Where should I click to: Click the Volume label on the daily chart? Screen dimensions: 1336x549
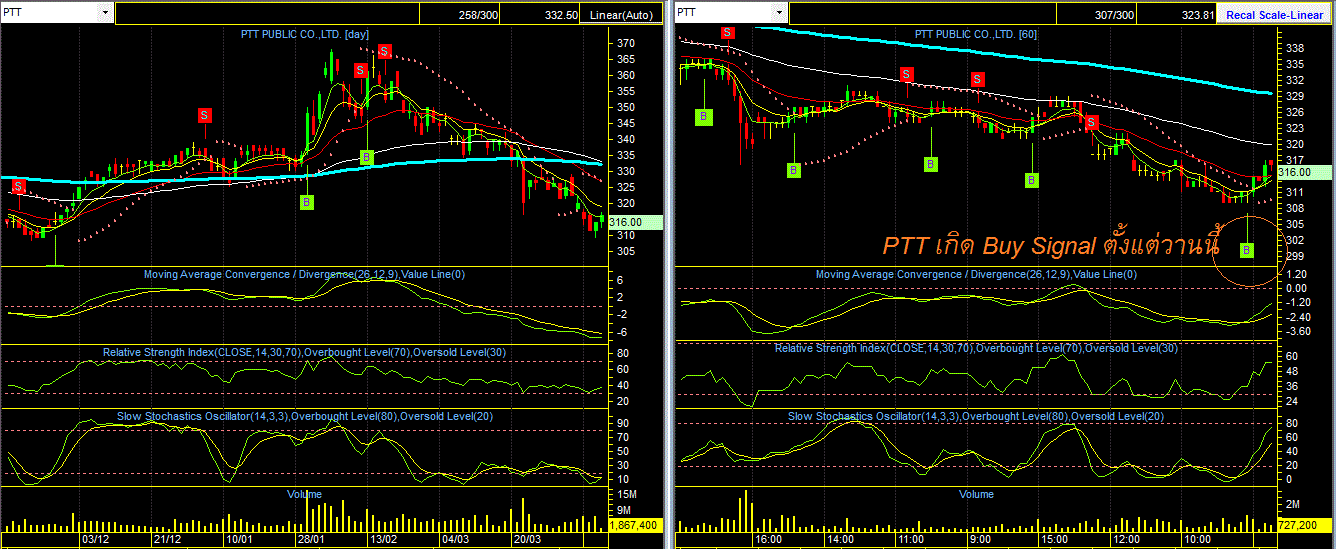(x=304, y=494)
